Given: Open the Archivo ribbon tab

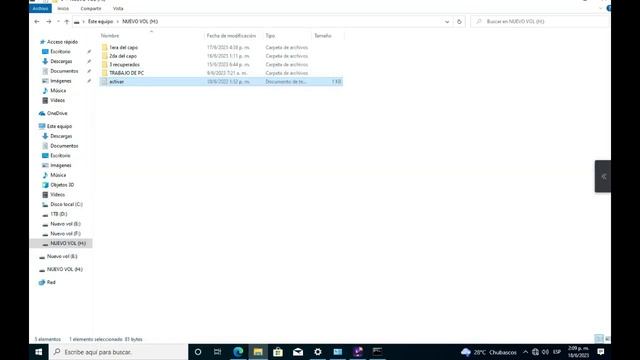Looking at the screenshot, I should 40,9.
